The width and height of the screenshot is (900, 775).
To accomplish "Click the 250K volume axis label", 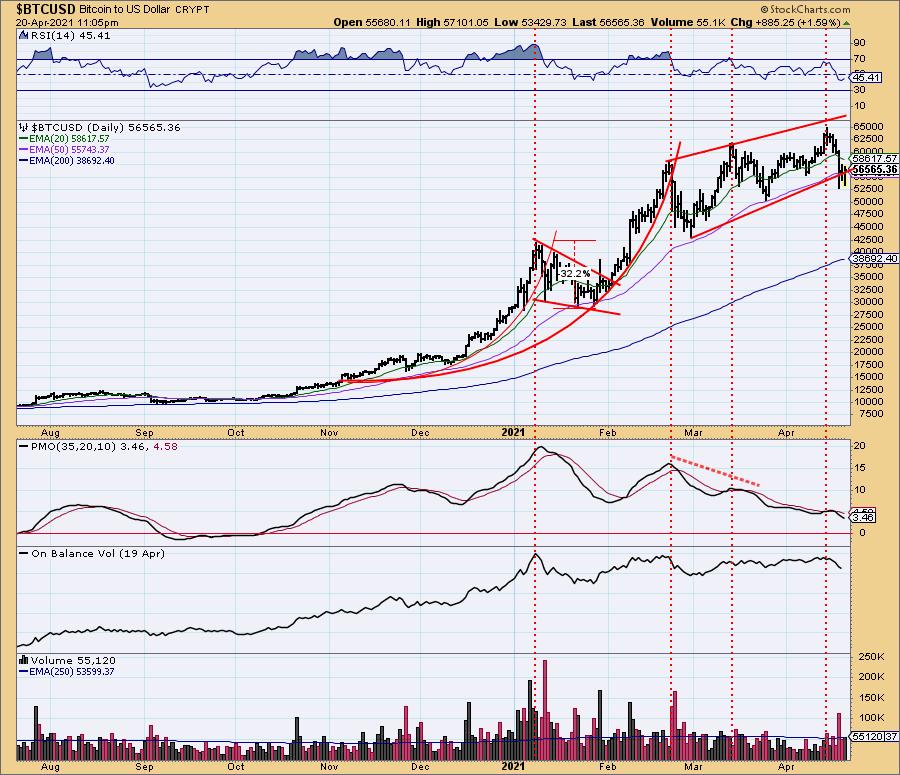I will click(871, 657).
